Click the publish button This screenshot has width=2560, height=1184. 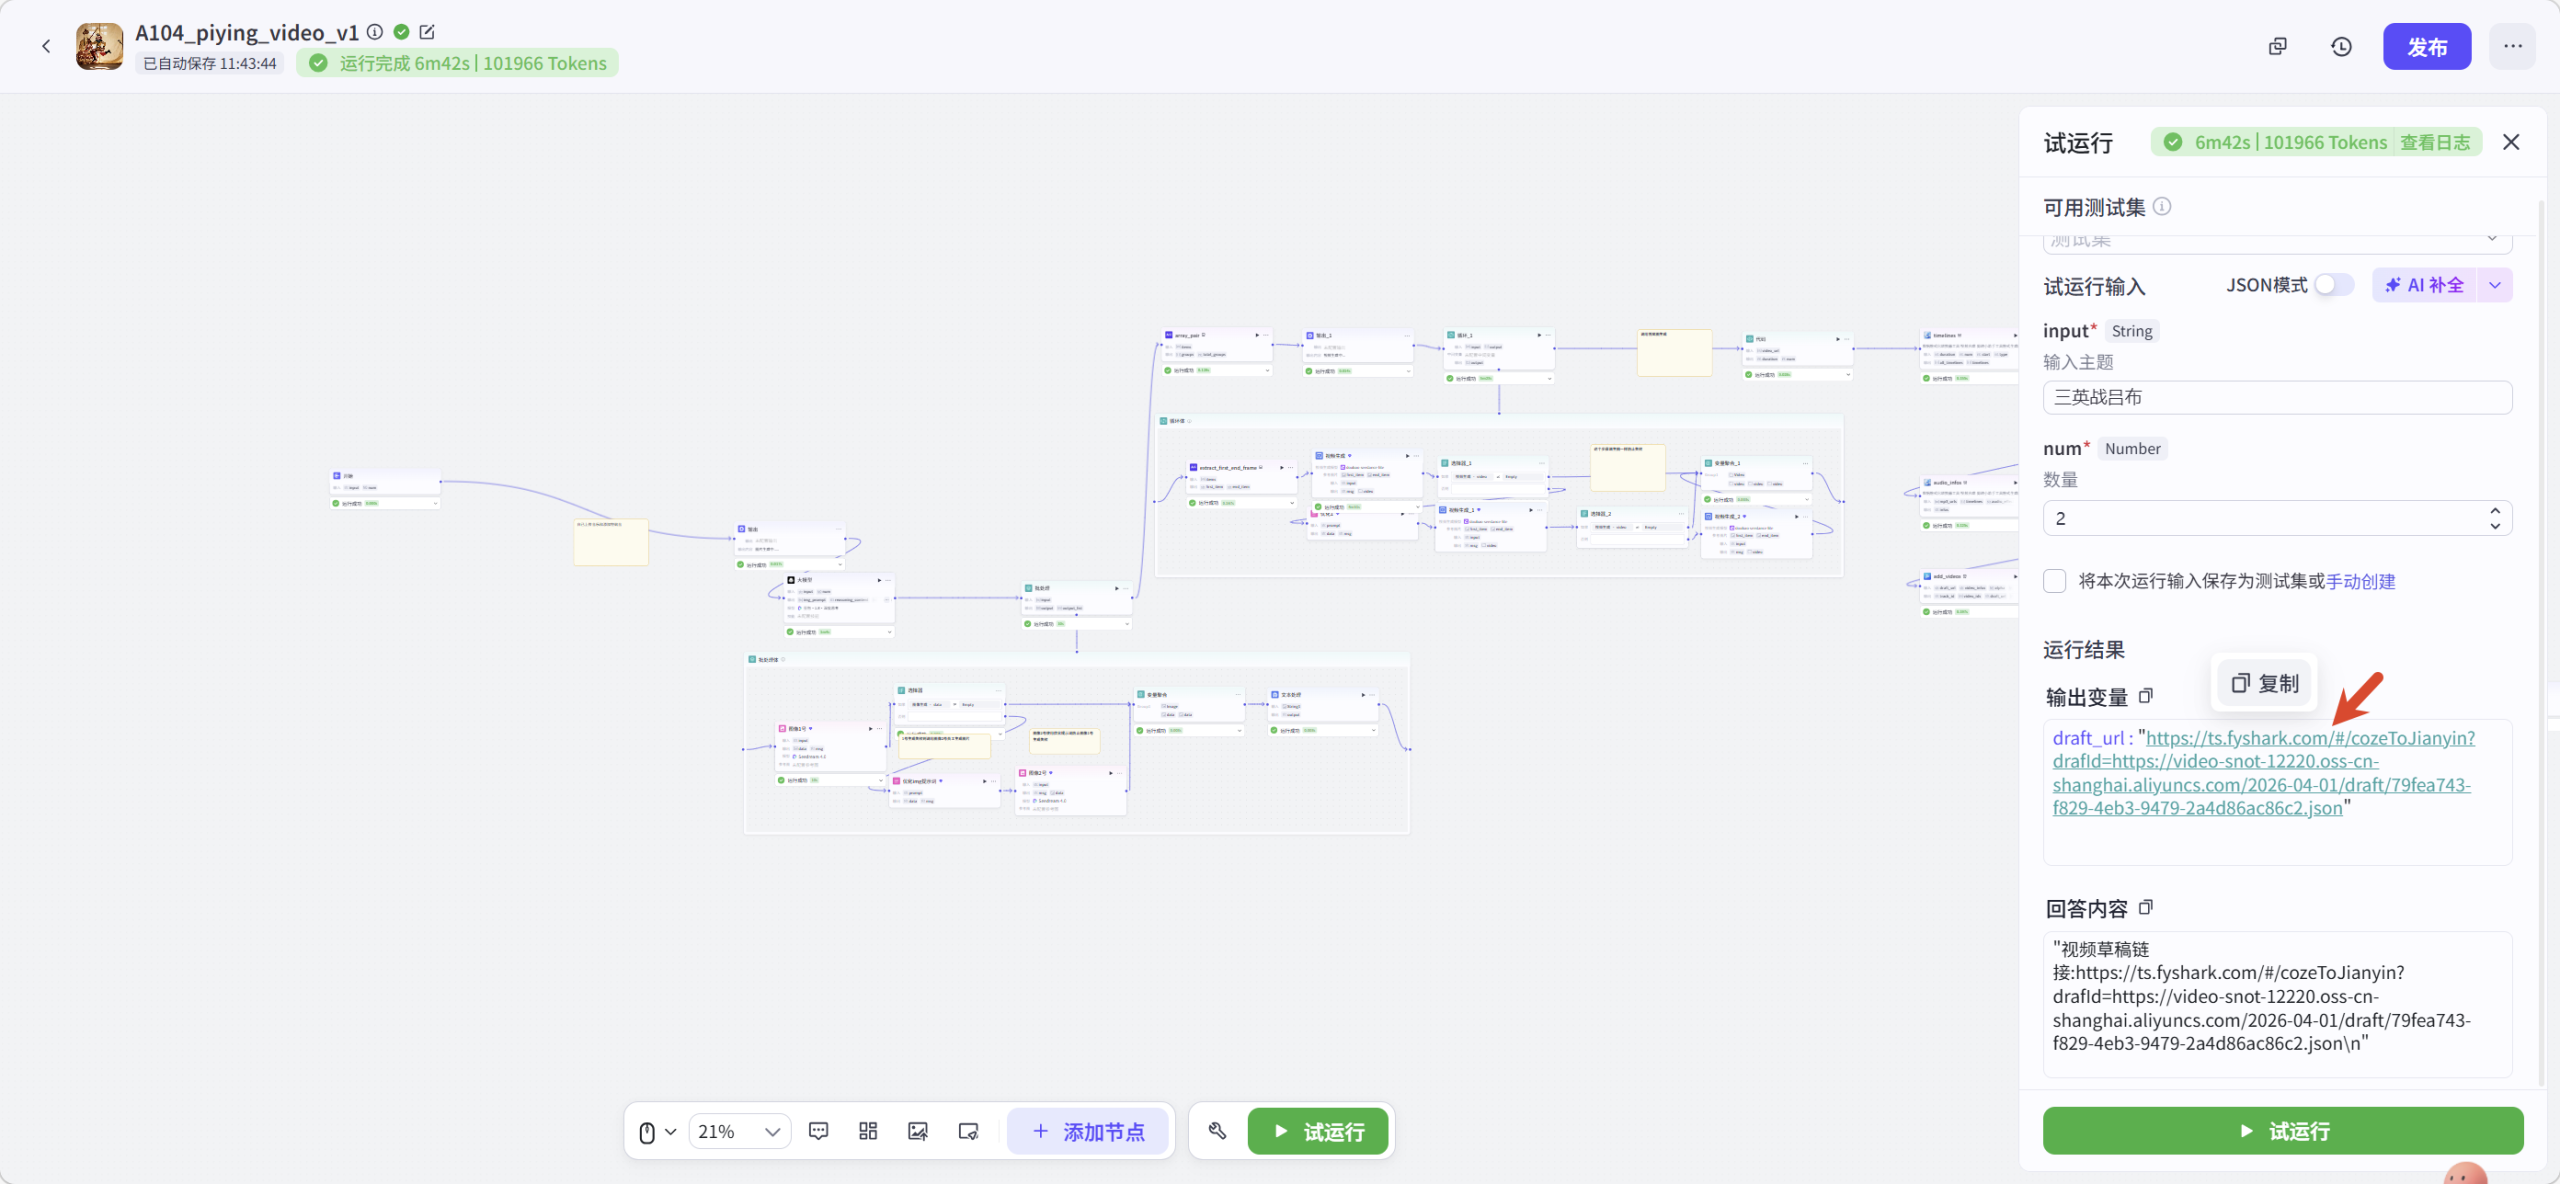tap(2426, 46)
